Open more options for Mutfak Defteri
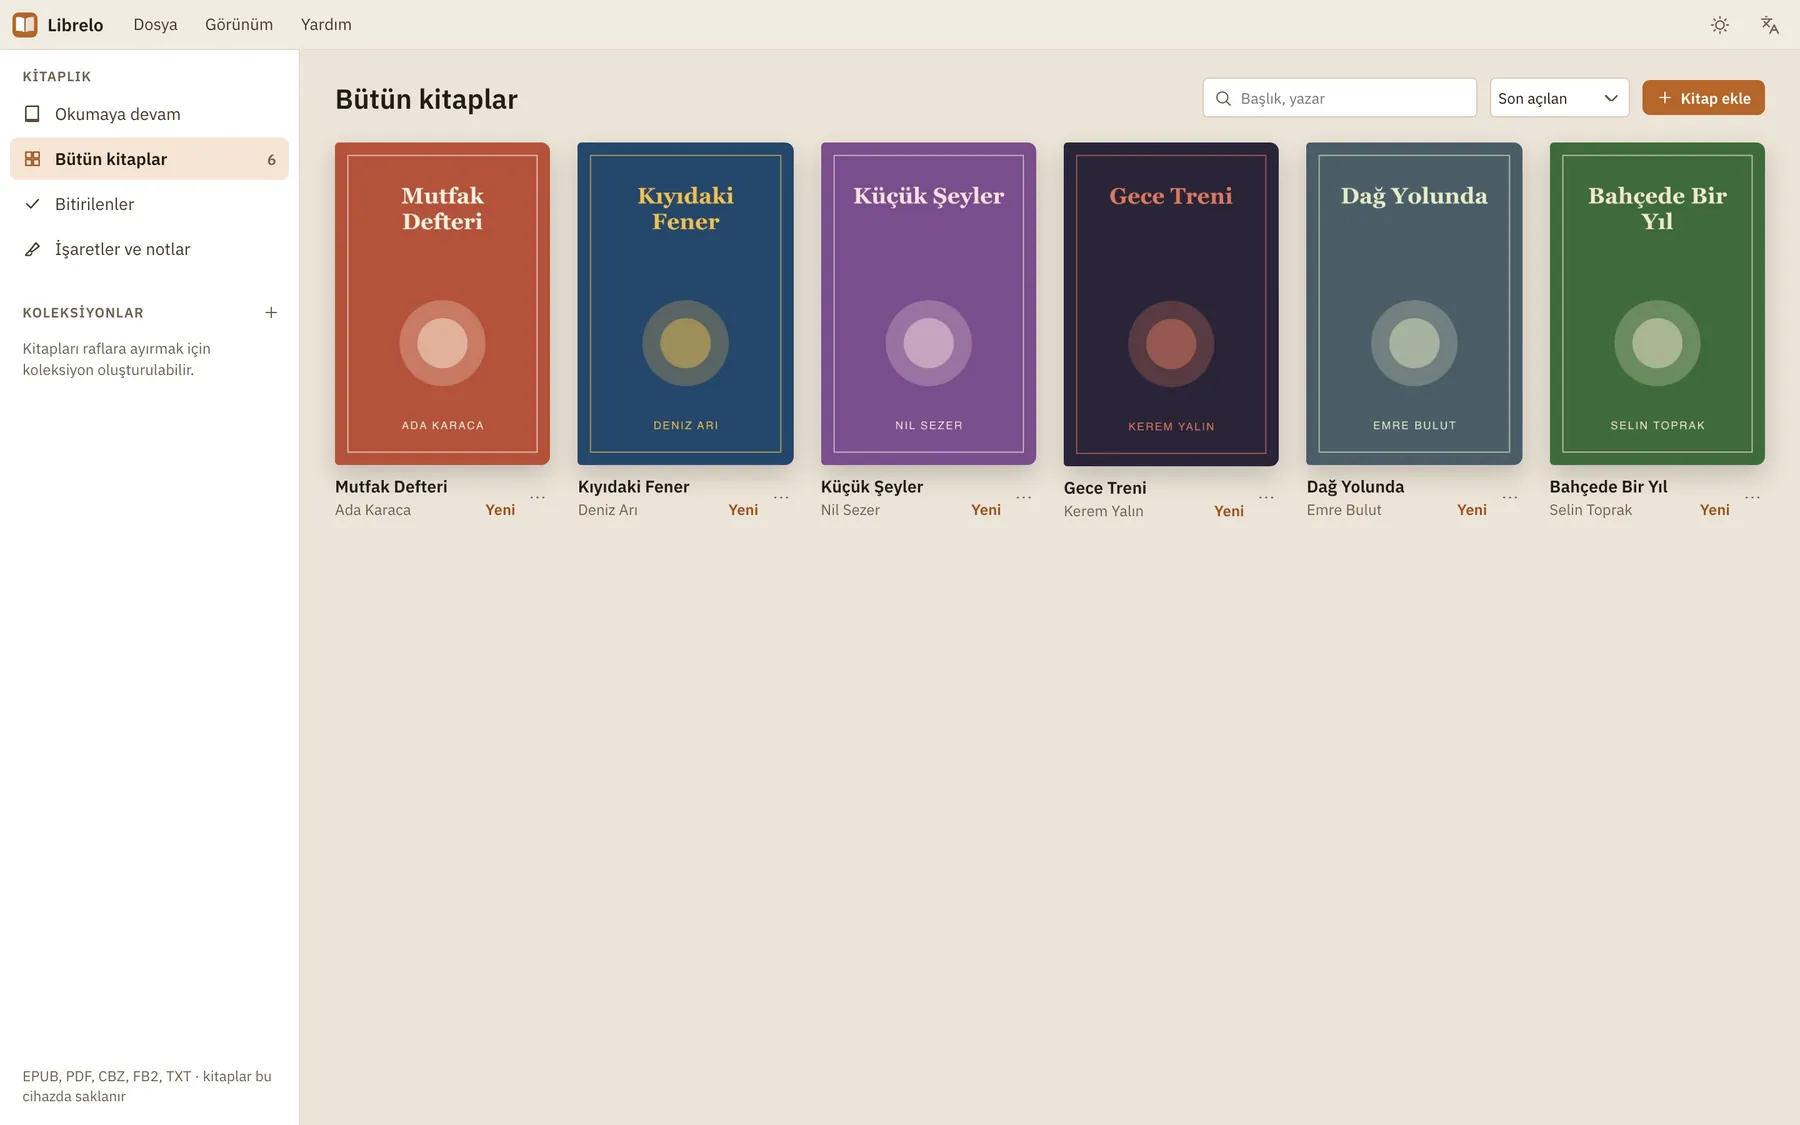This screenshot has width=1800, height=1125. pos(537,497)
